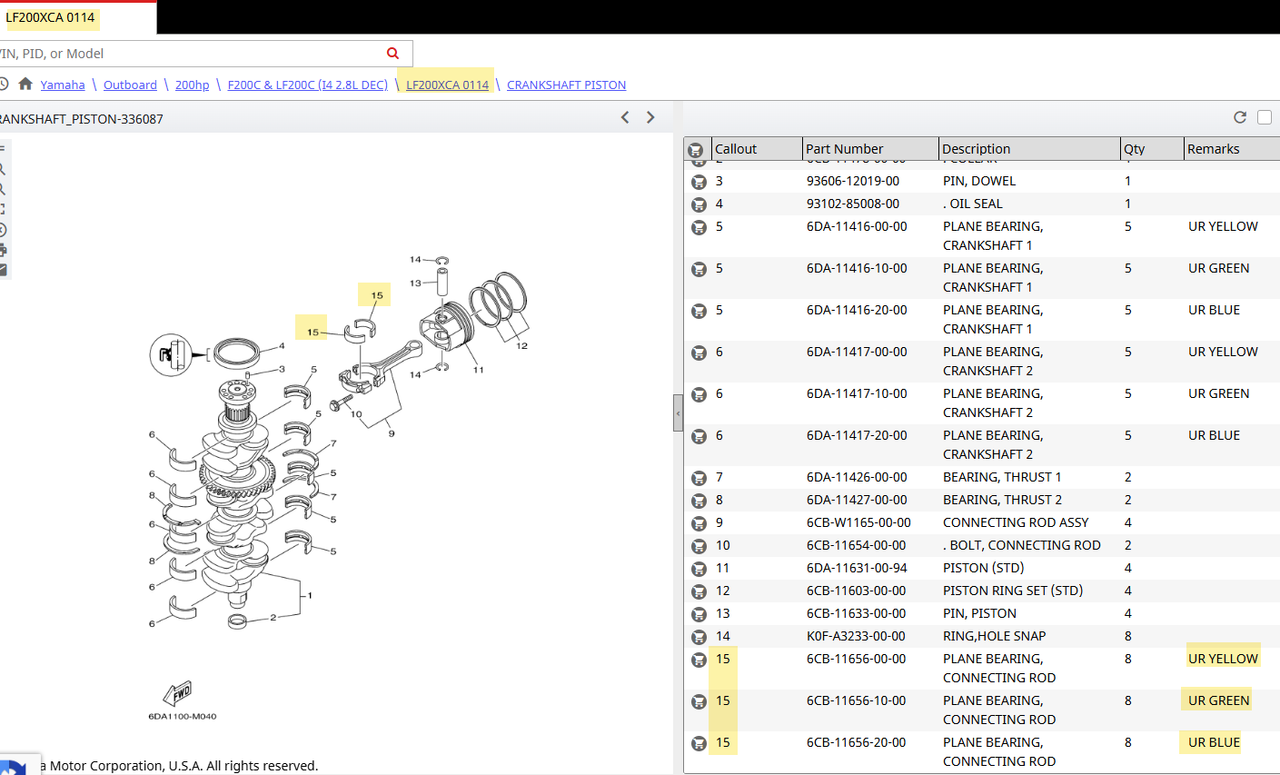Image resolution: width=1280 pixels, height=775 pixels.
Task: Show the next diagram with right chevron
Action: pyautogui.click(x=651, y=117)
